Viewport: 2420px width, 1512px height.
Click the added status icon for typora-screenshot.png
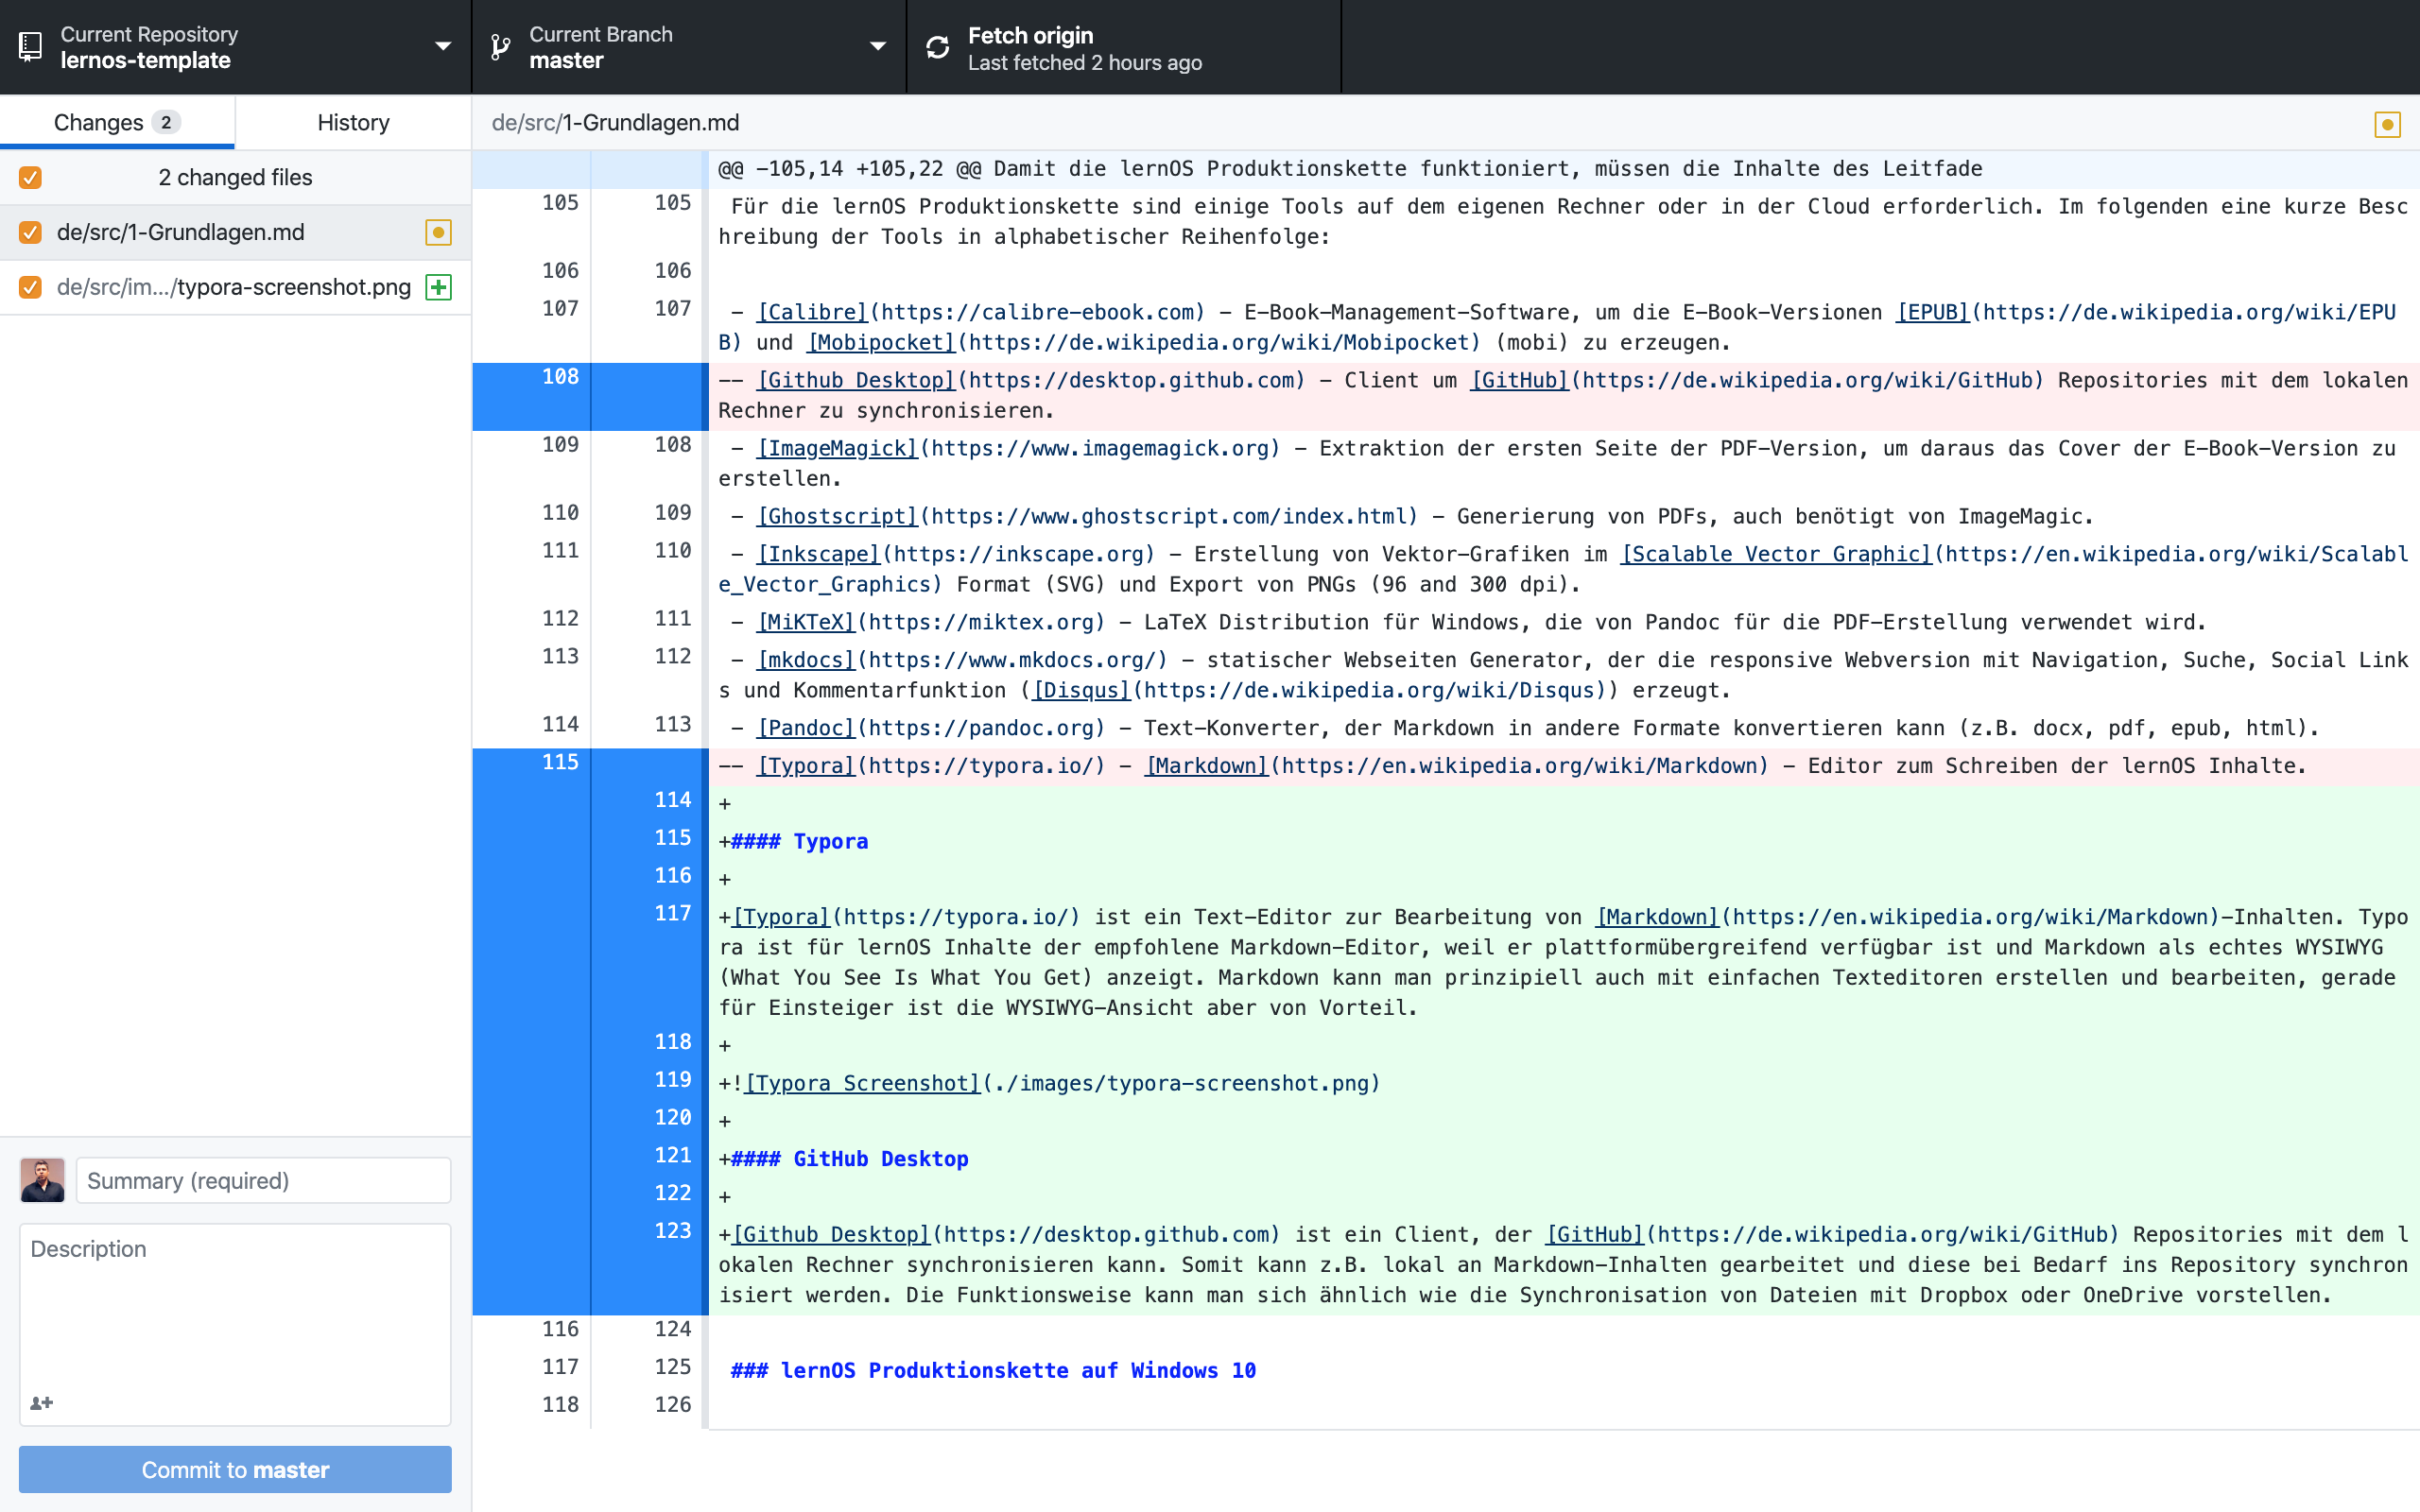438,288
